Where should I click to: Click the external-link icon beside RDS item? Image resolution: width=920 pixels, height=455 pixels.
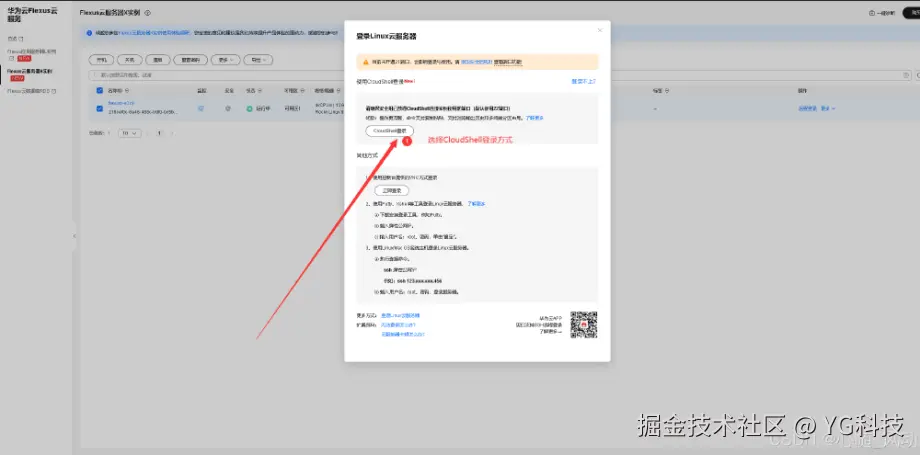55,92
